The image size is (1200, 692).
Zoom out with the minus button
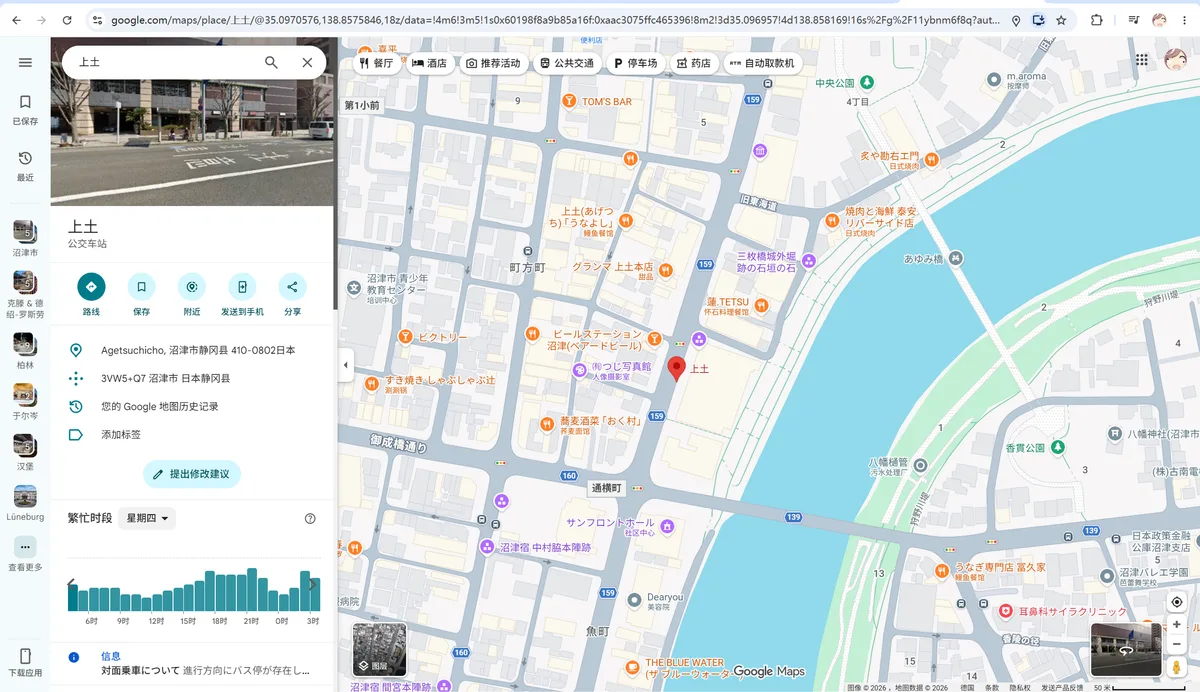point(1177,644)
